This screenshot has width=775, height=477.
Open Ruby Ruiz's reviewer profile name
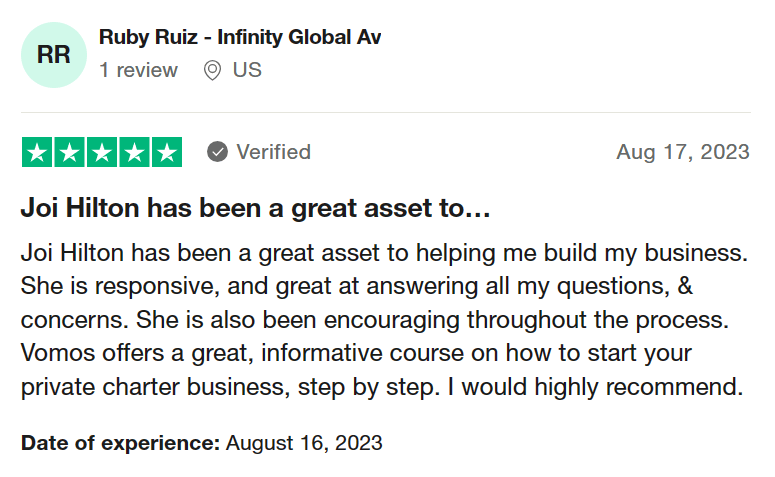point(240,37)
